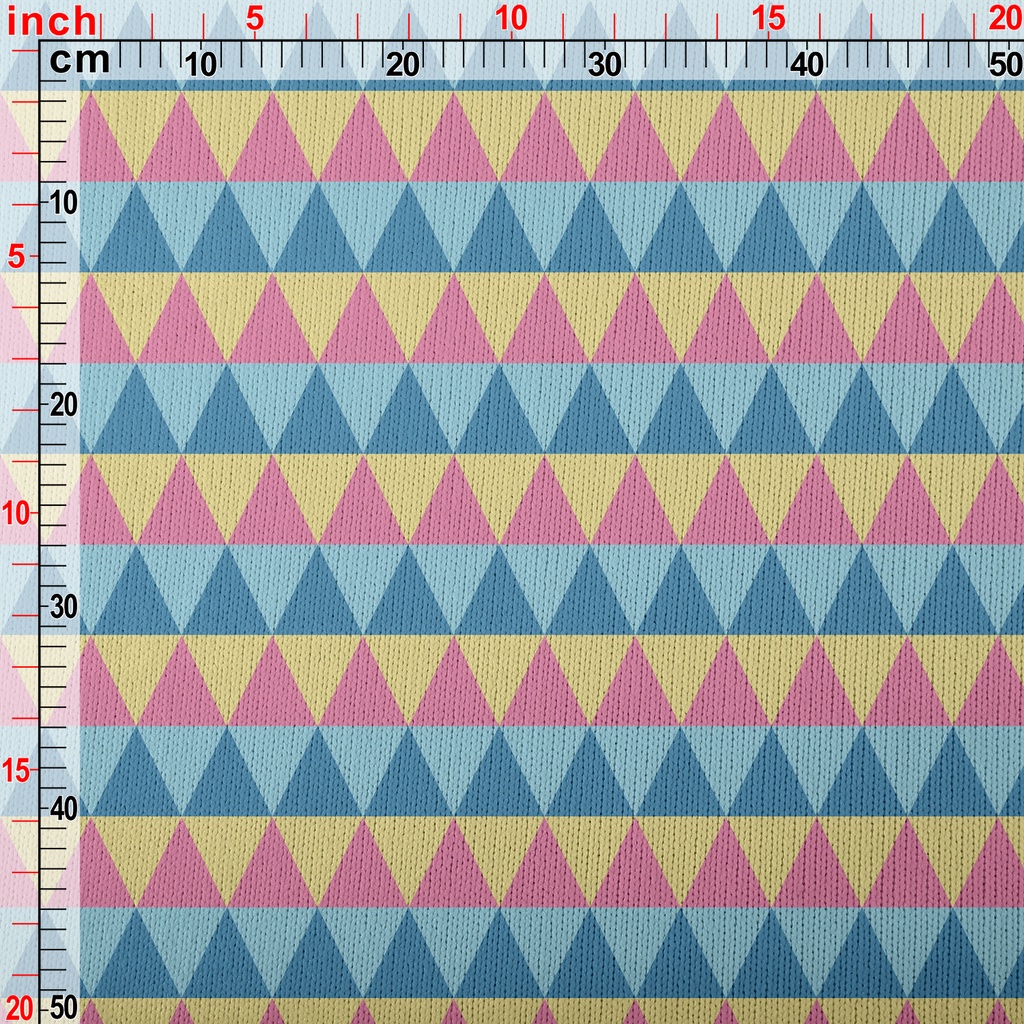Pick the 40 cm mark on left ruler
The image size is (1024, 1024).
63,808
